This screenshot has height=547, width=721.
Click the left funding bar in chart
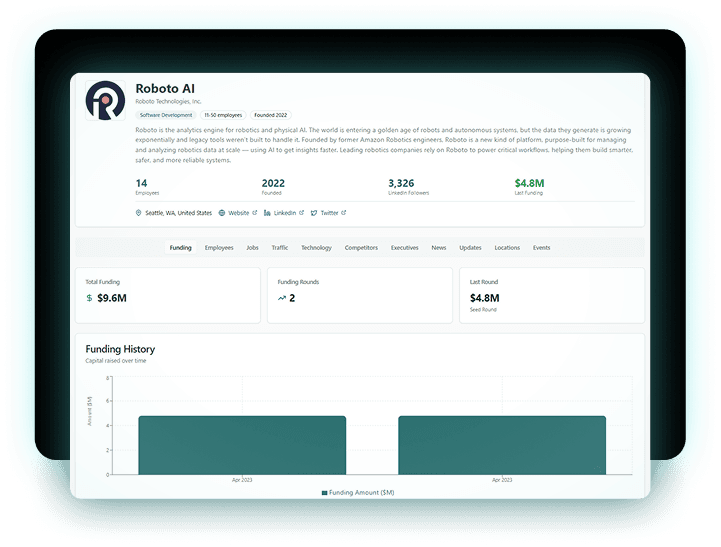pos(242,445)
